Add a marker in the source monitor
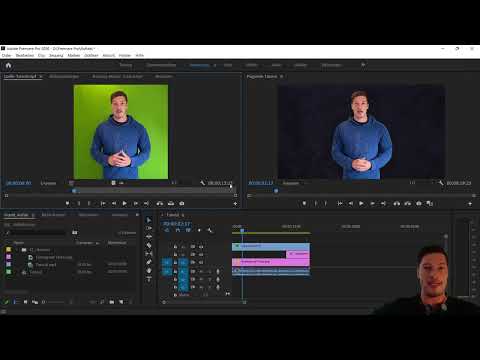 67,203
